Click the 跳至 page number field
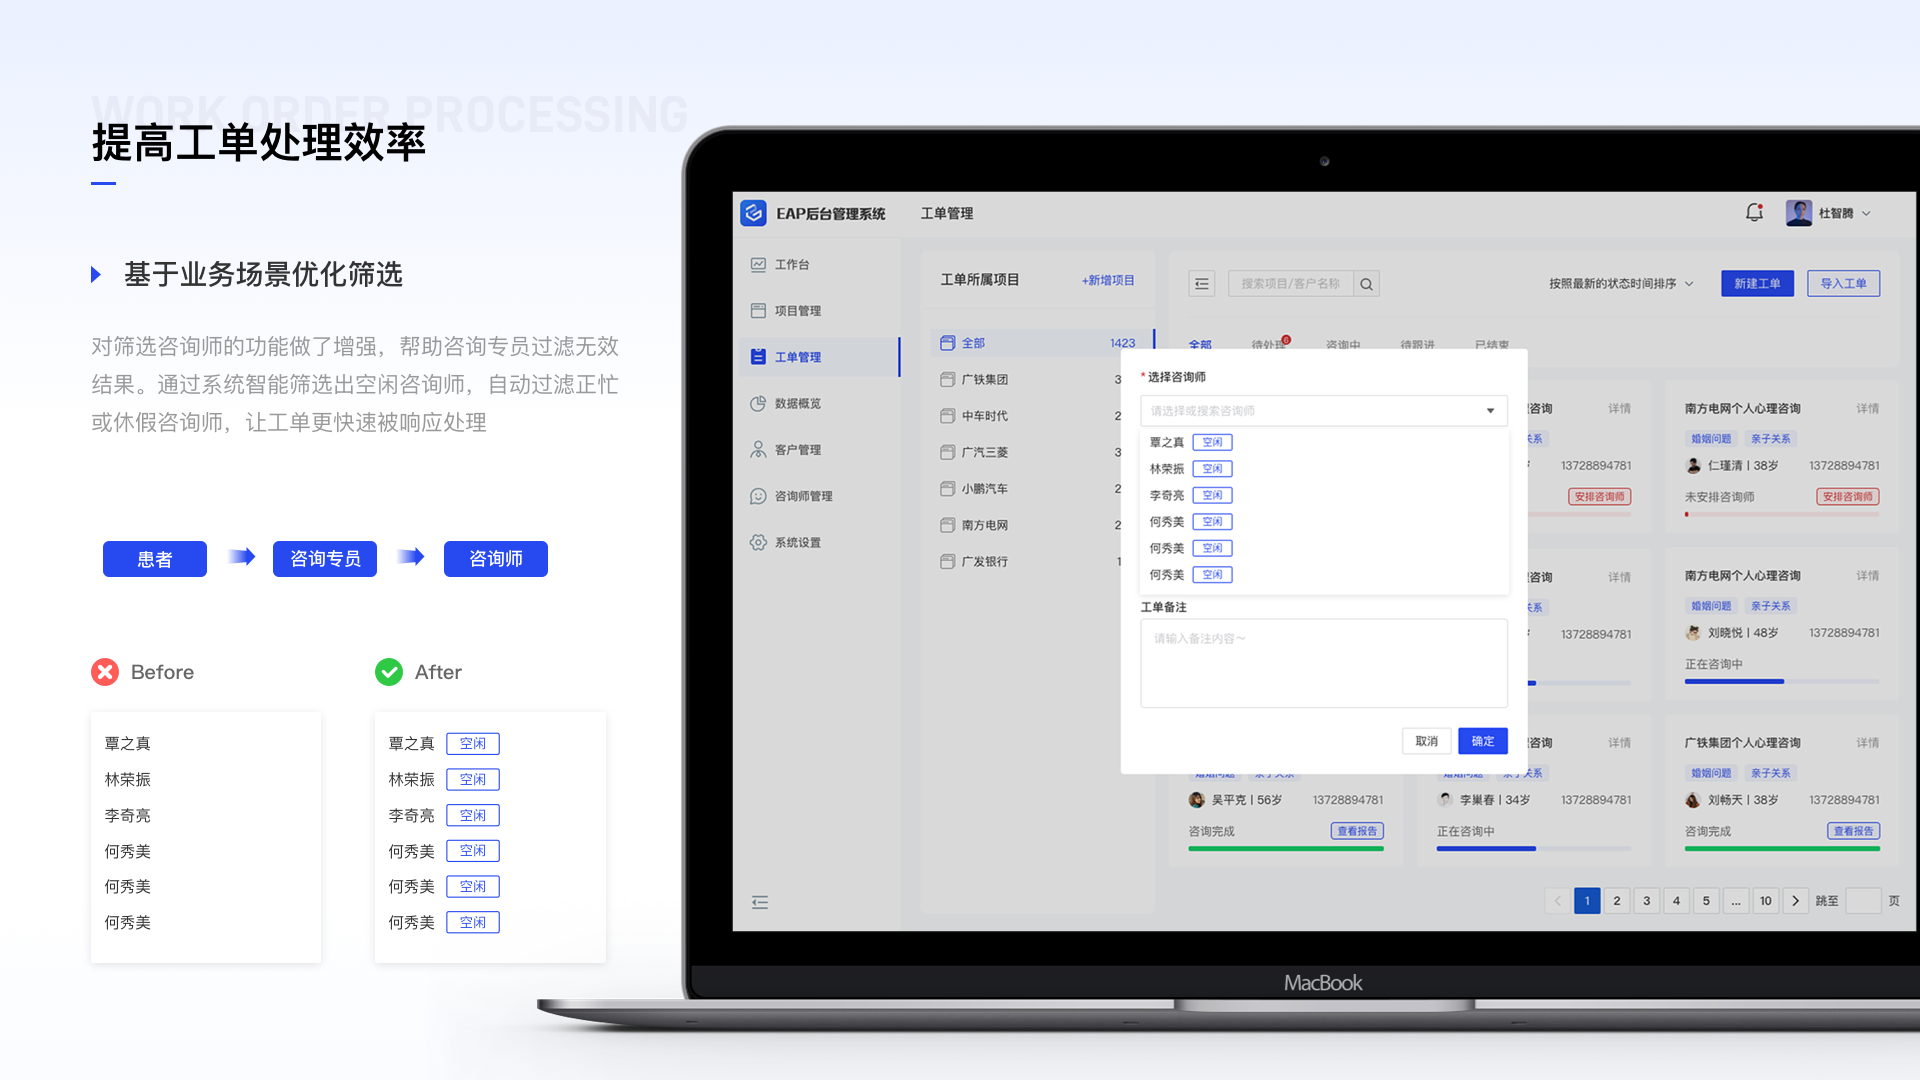The height and width of the screenshot is (1080, 1920). coord(1863,901)
